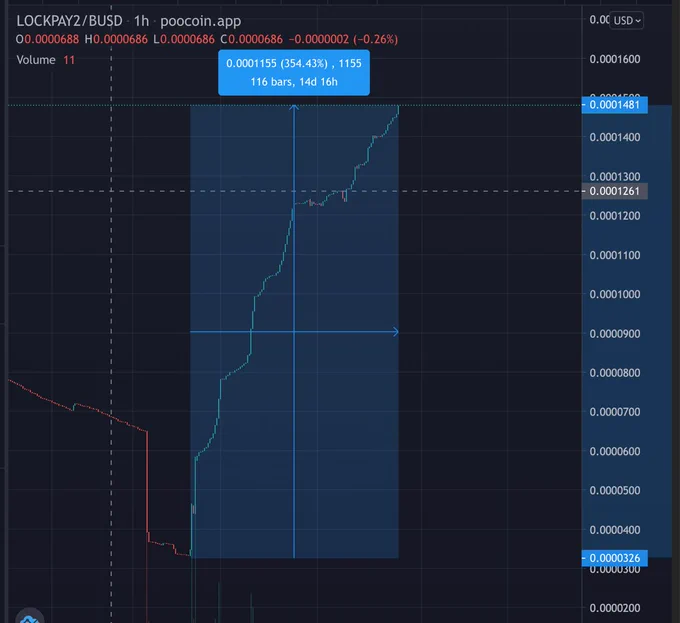This screenshot has width=680, height=623.
Task: Click the 0.0000800 price axis tick
Action: point(615,373)
